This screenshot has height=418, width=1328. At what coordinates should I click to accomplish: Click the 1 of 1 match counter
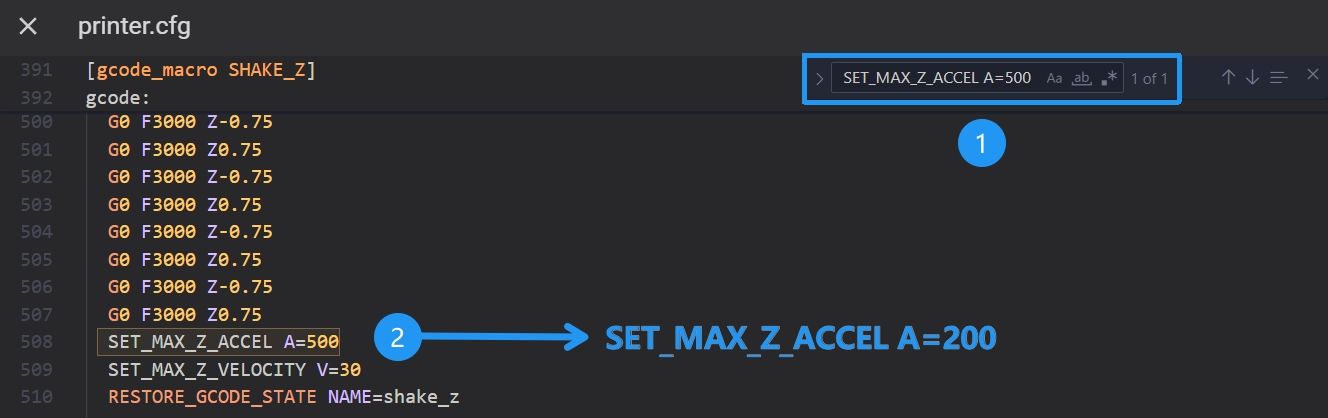click(x=1149, y=78)
